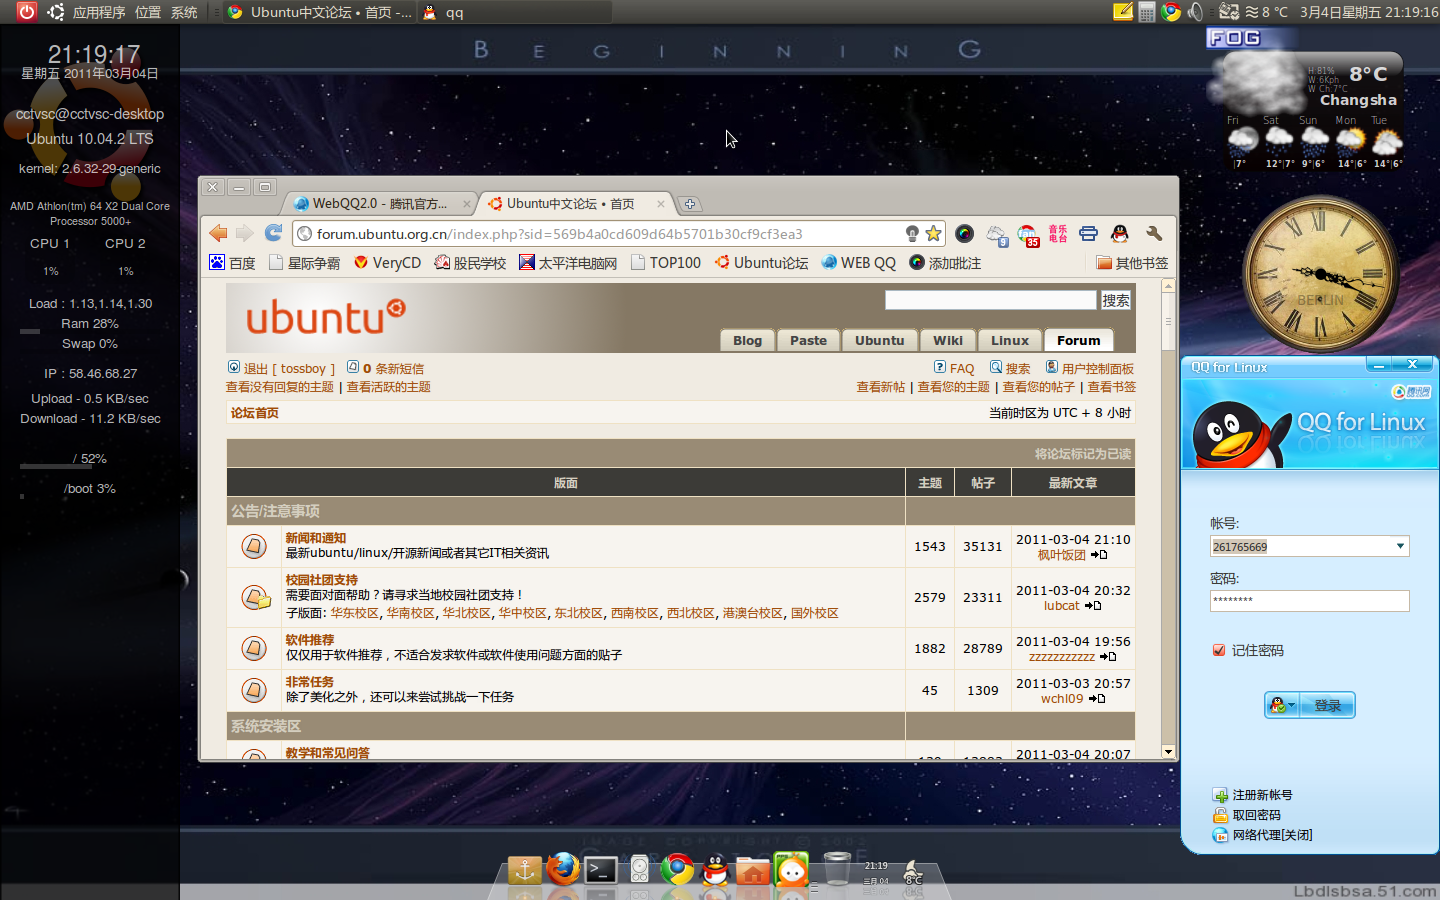This screenshot has height=900, width=1440.
Task: Open the 其他书签 other bookmarks folder
Action: [x=1132, y=263]
